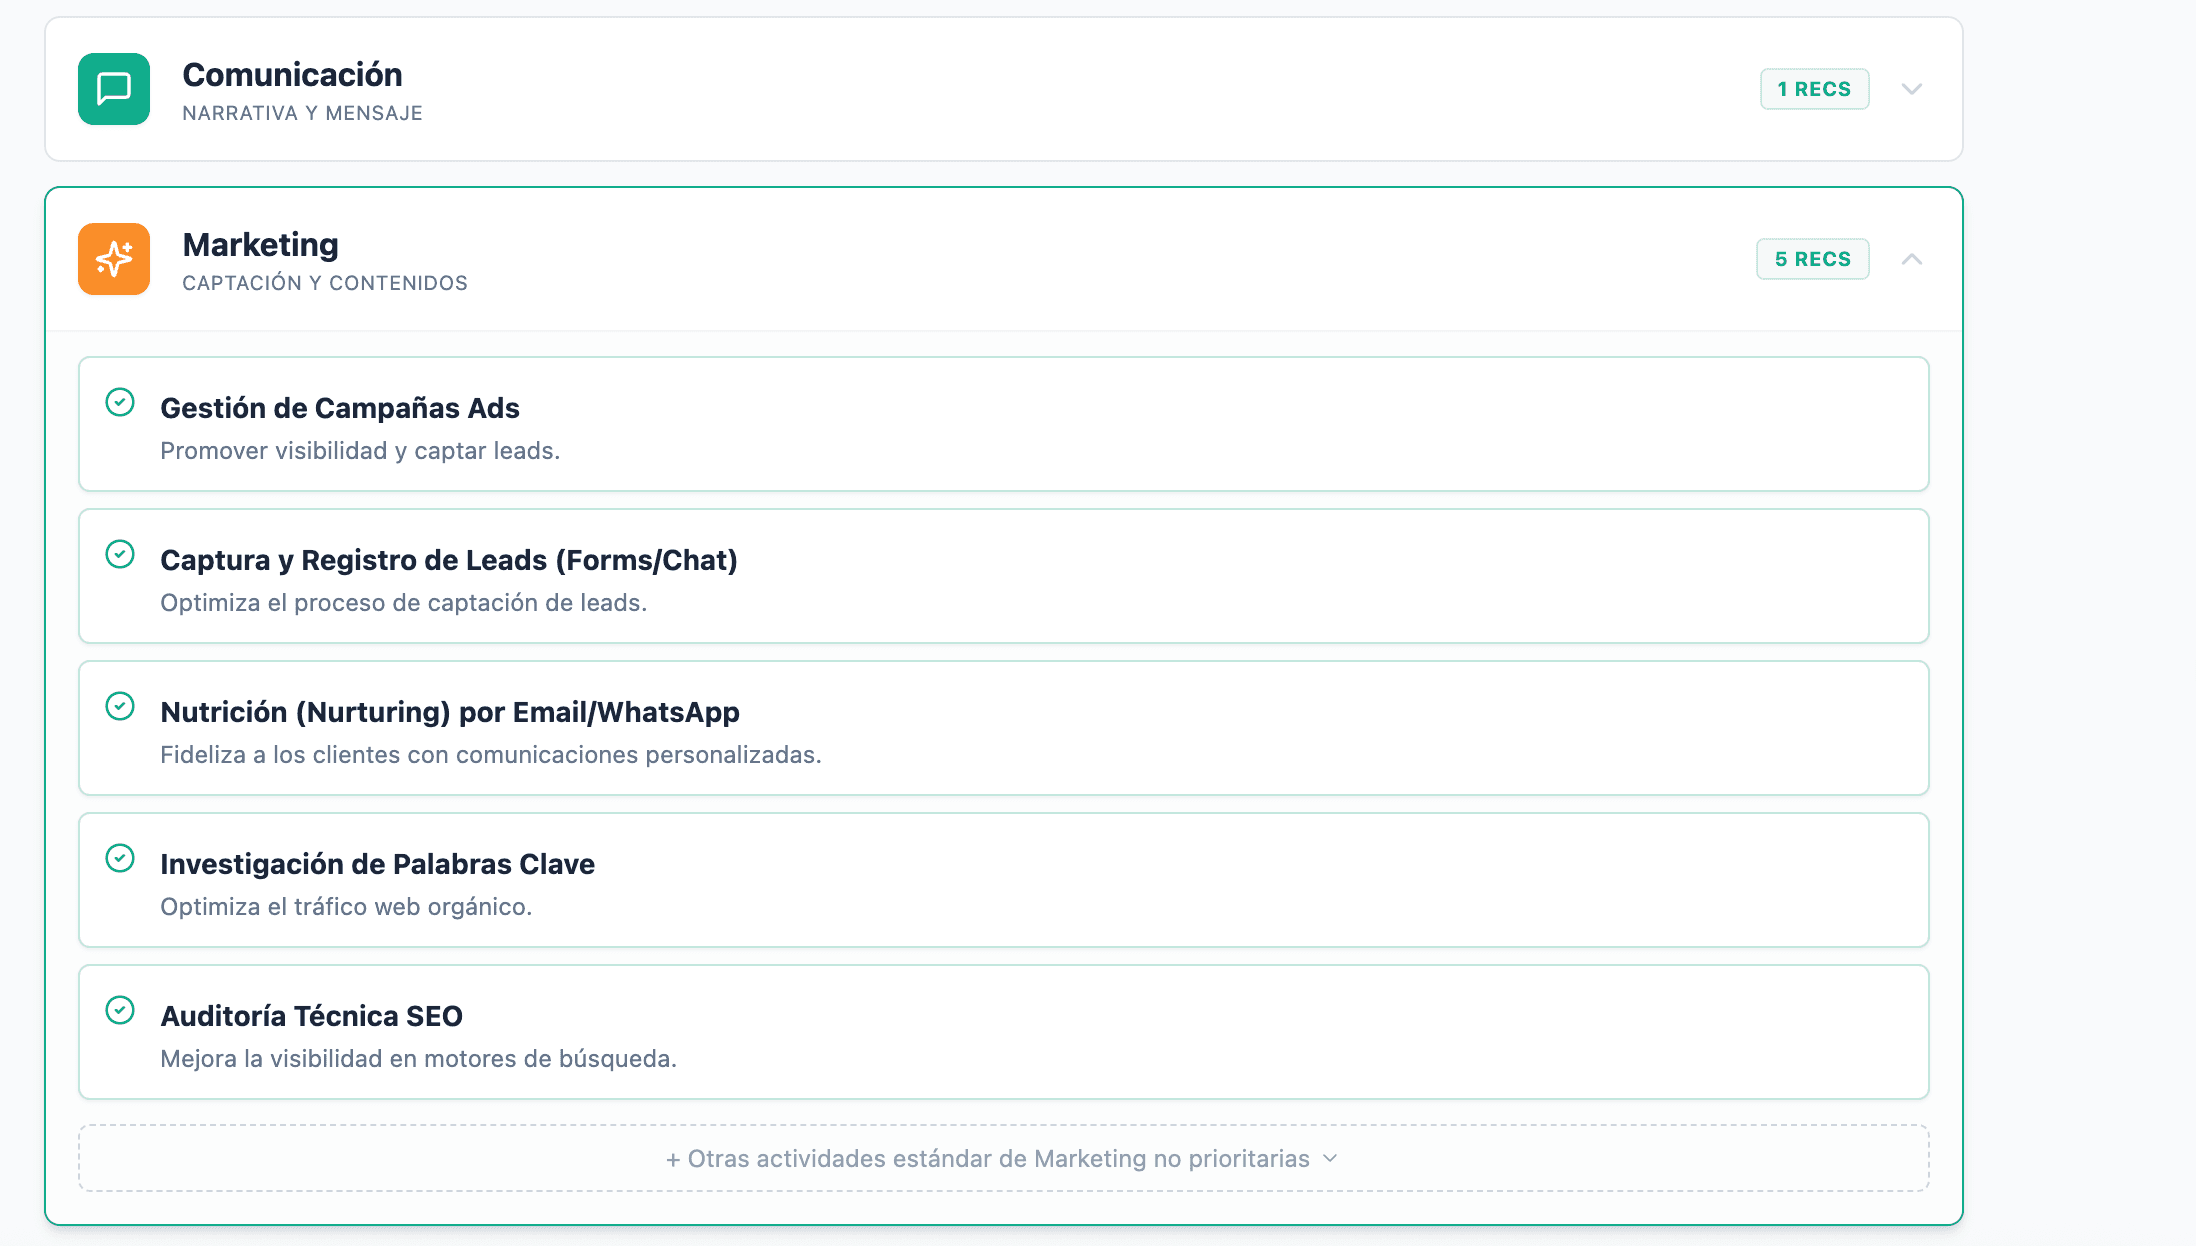Viewport: 2196px width, 1246px height.
Task: Click check icon beside Auditoría Técnica SEO
Action: point(120,1010)
